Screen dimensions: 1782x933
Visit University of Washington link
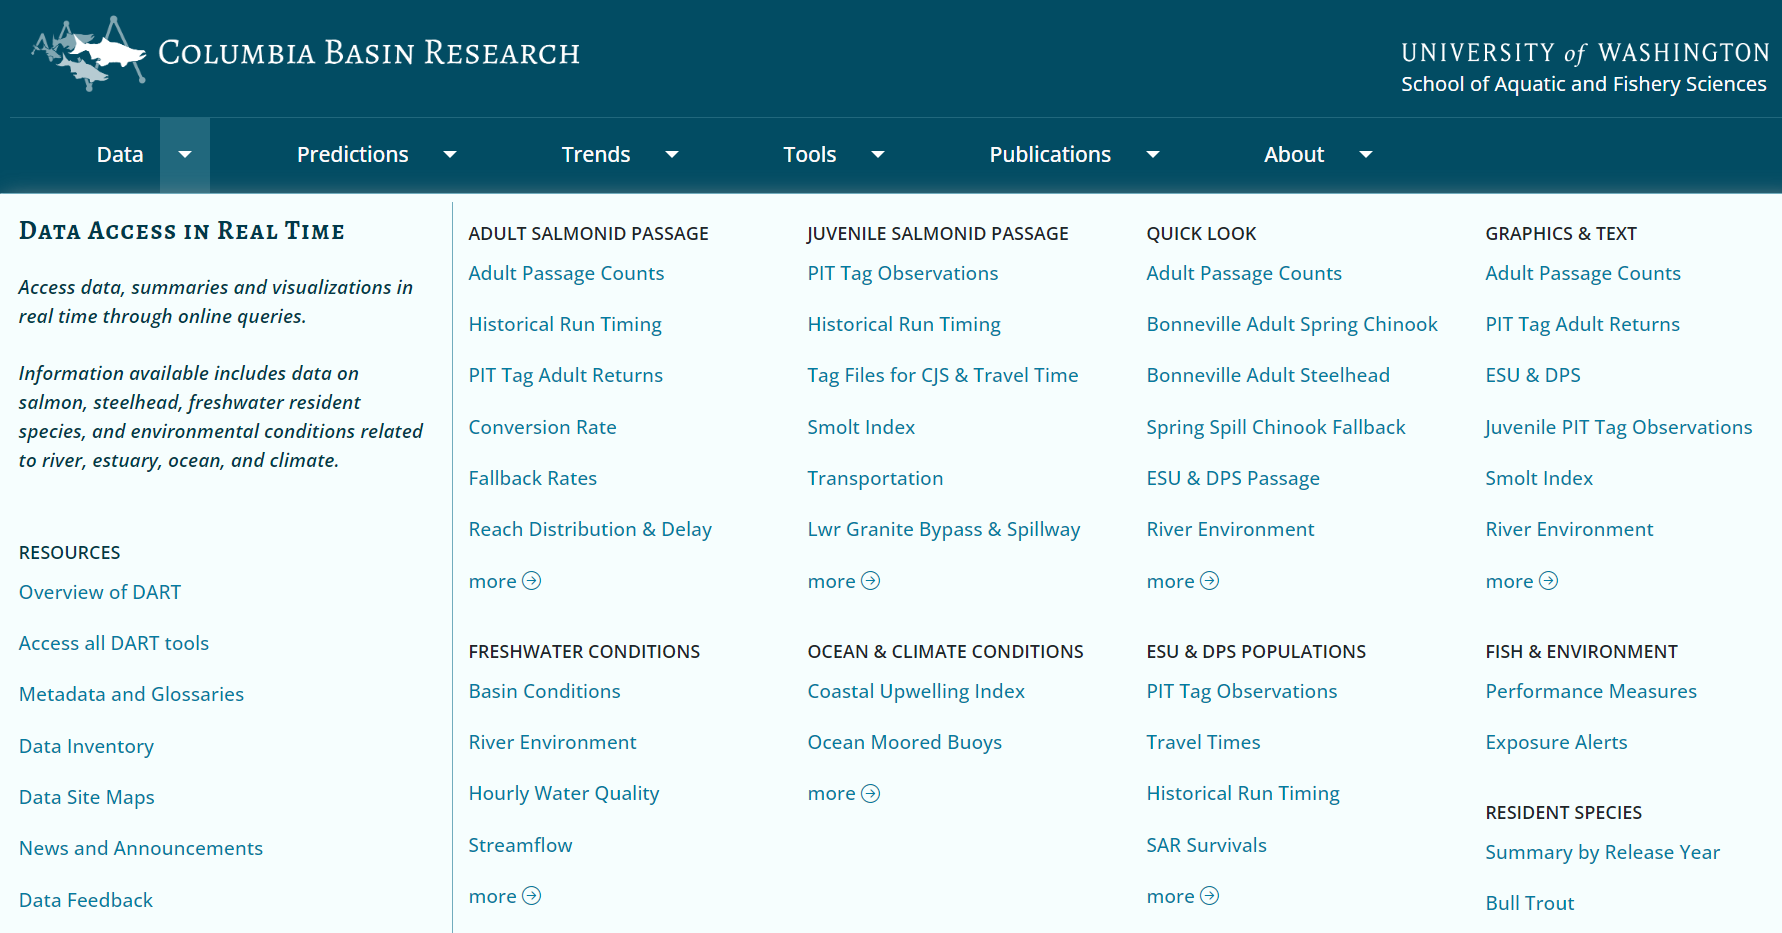click(1585, 52)
